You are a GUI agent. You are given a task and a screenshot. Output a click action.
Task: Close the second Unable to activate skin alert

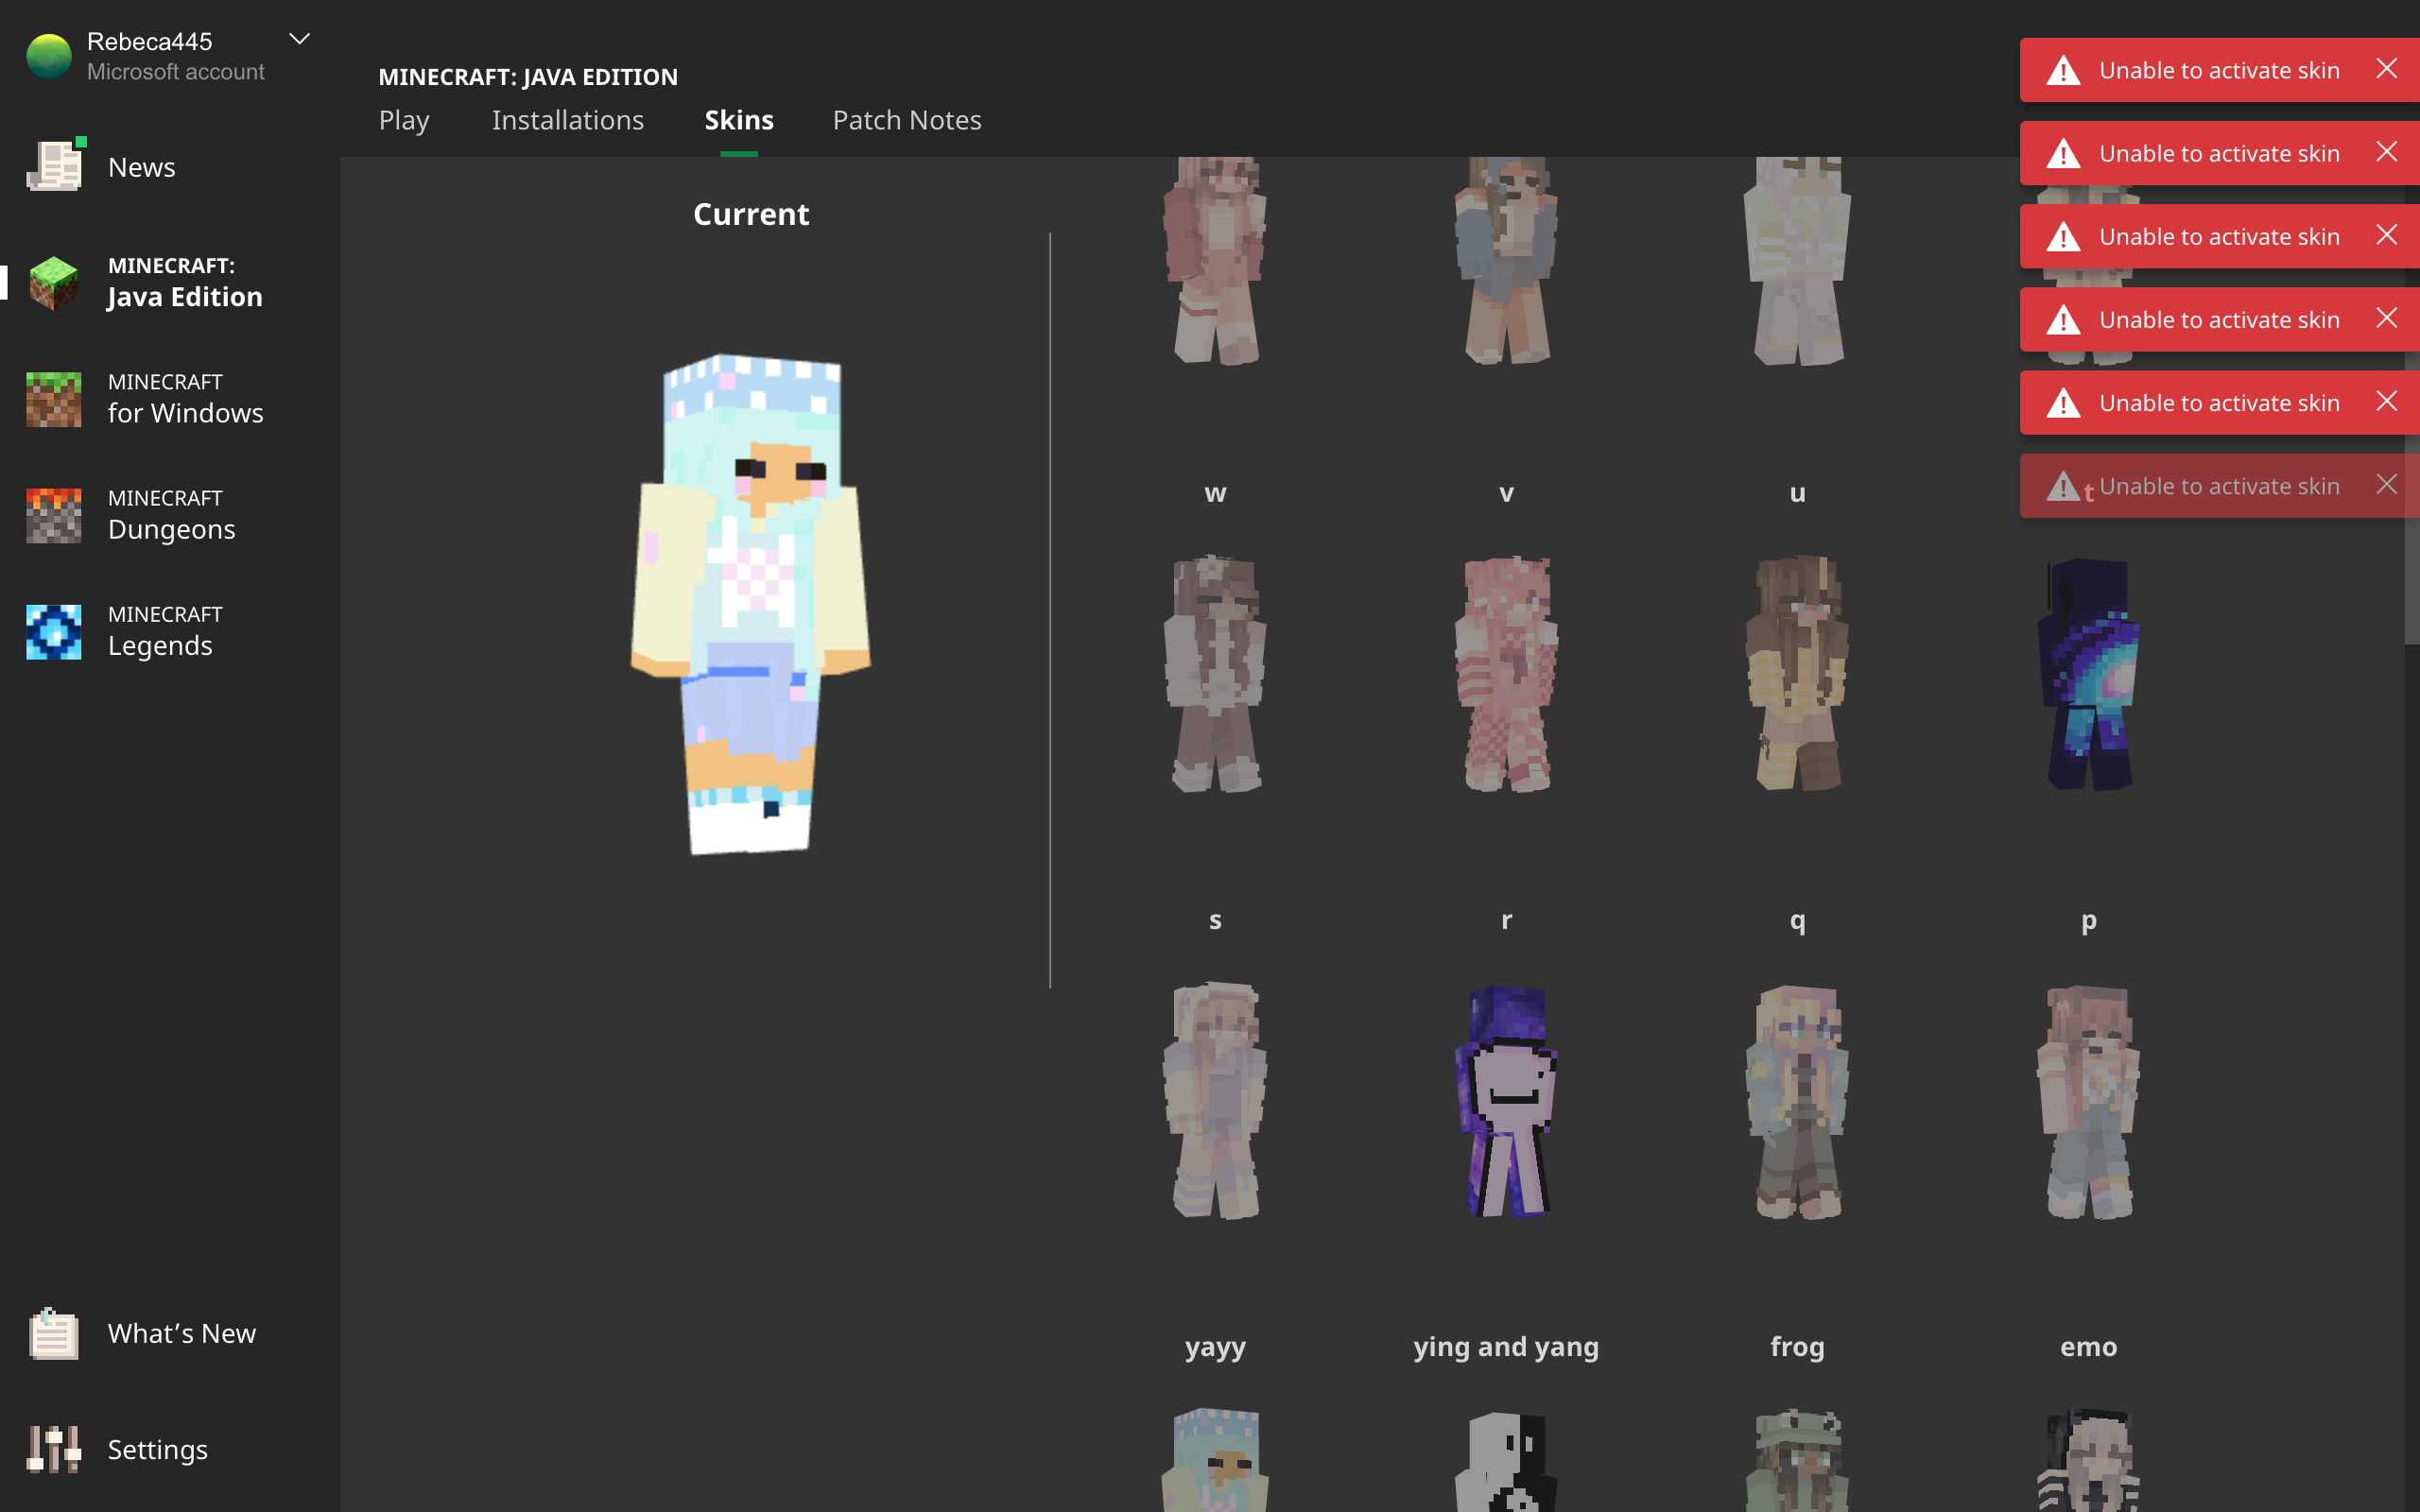click(x=2386, y=152)
